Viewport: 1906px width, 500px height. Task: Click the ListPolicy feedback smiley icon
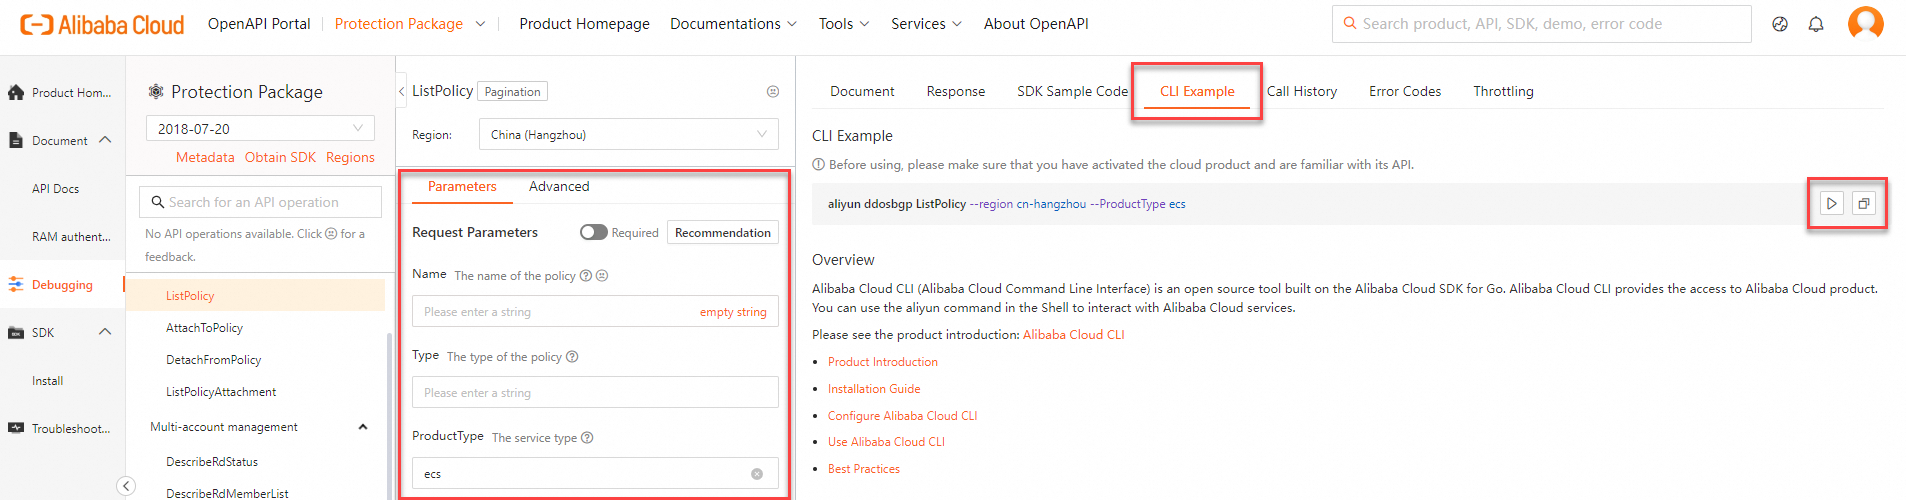coord(773,92)
